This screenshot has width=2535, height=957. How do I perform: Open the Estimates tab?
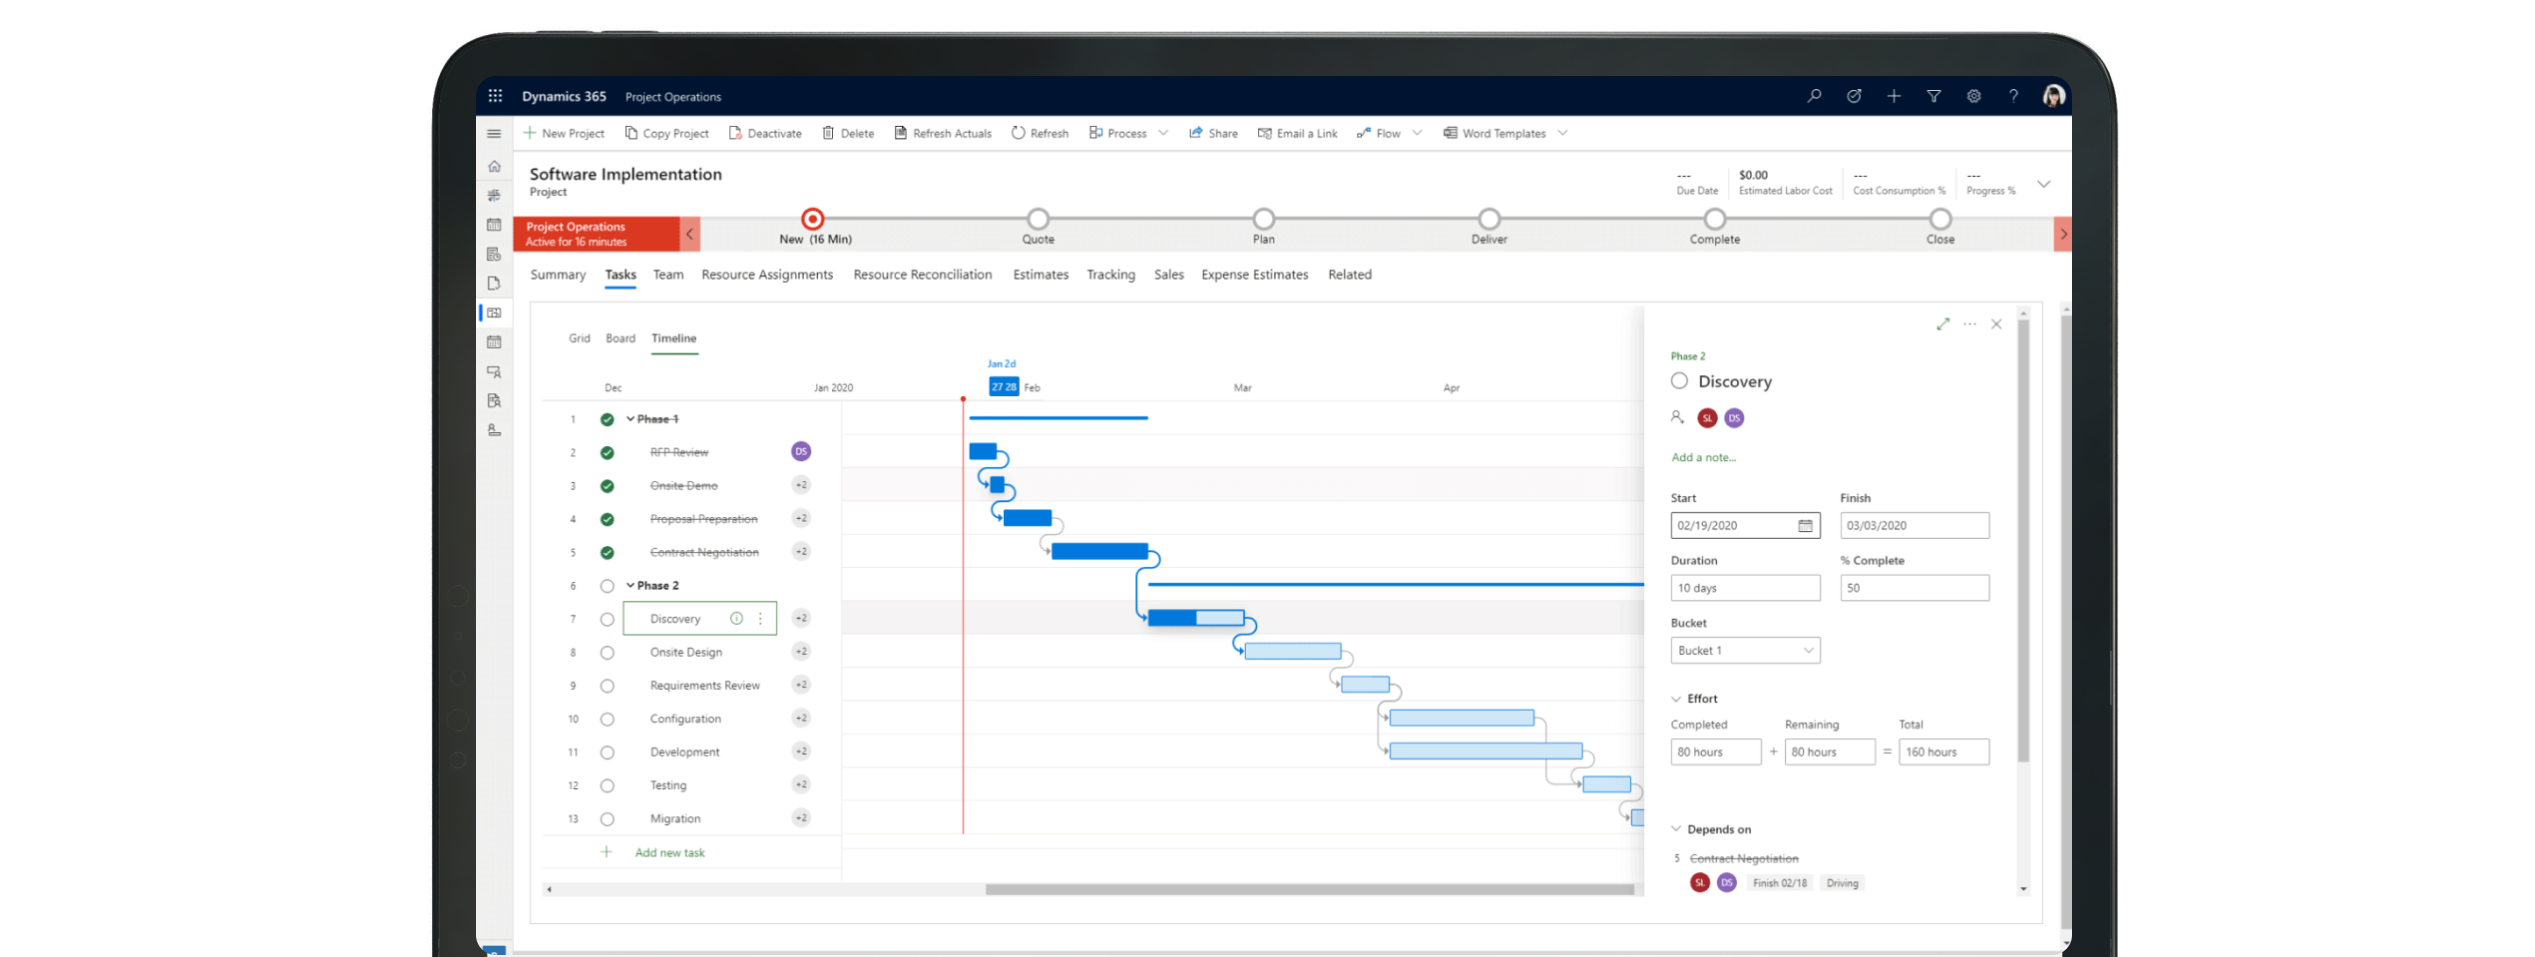pyautogui.click(x=1040, y=274)
